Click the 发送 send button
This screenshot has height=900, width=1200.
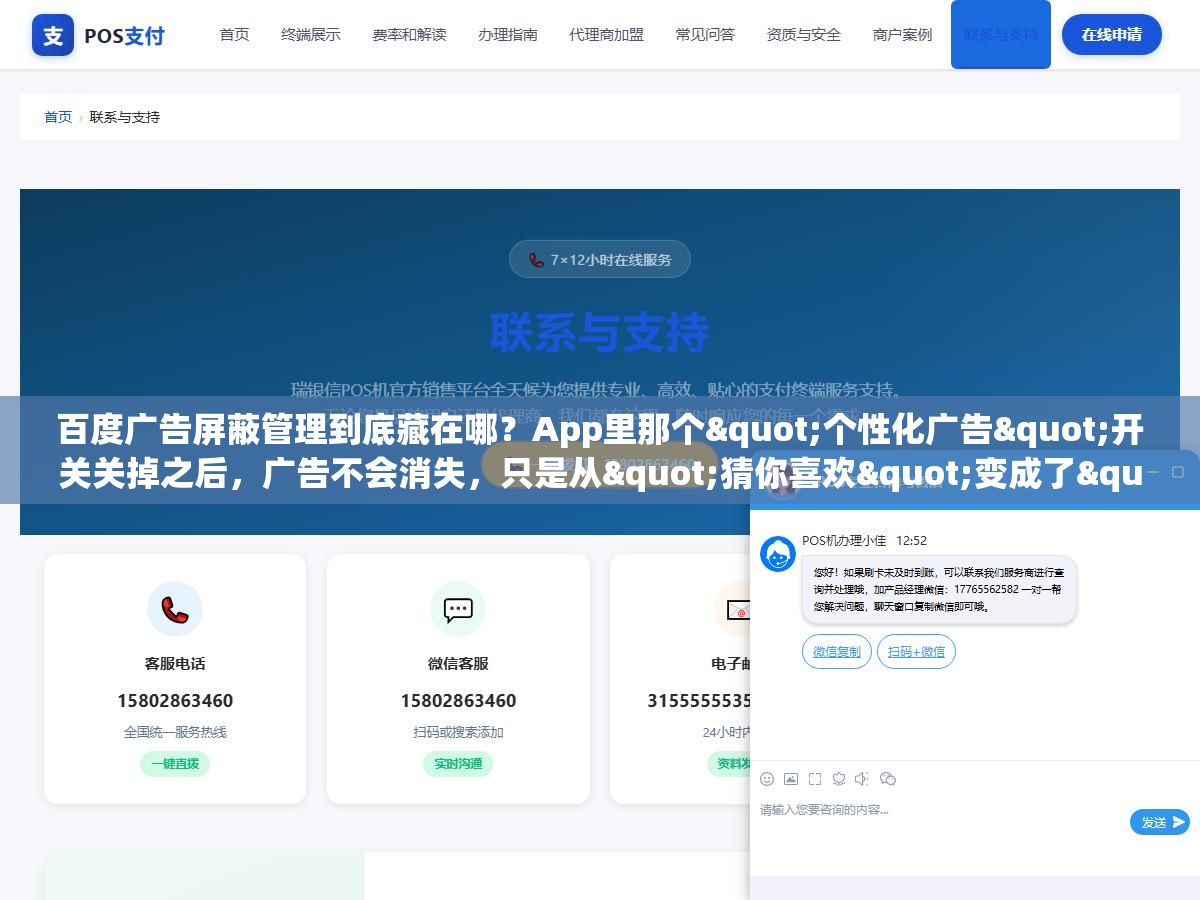click(1160, 822)
